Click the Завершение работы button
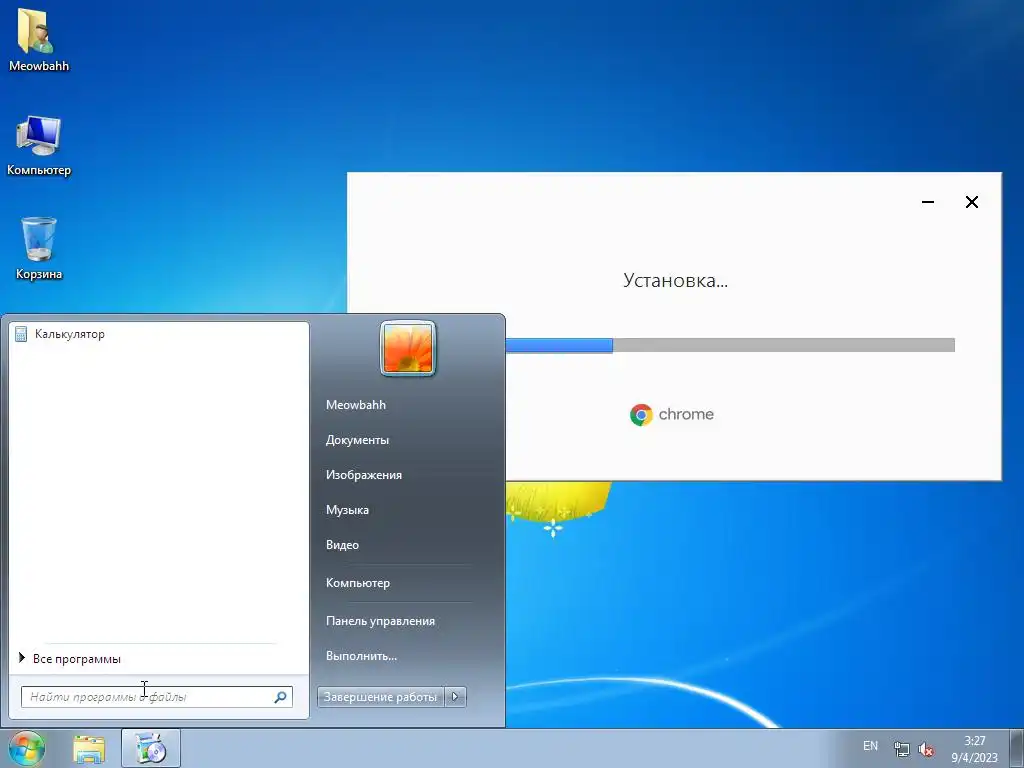Image resolution: width=1024 pixels, height=768 pixels. tap(381, 697)
